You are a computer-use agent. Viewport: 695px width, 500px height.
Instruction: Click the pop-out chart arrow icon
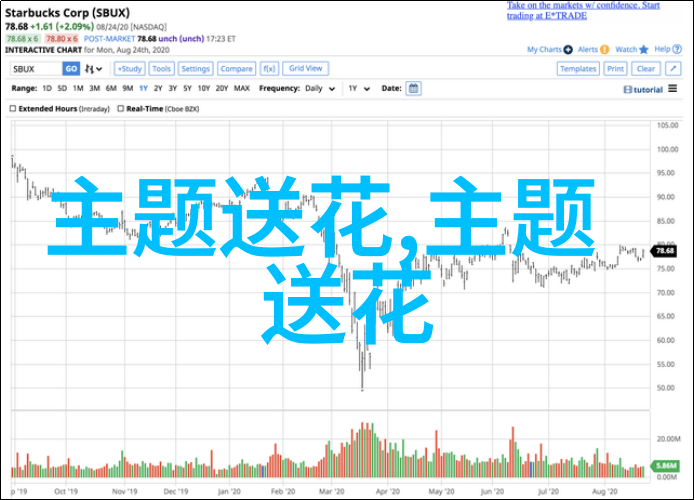[x=673, y=69]
